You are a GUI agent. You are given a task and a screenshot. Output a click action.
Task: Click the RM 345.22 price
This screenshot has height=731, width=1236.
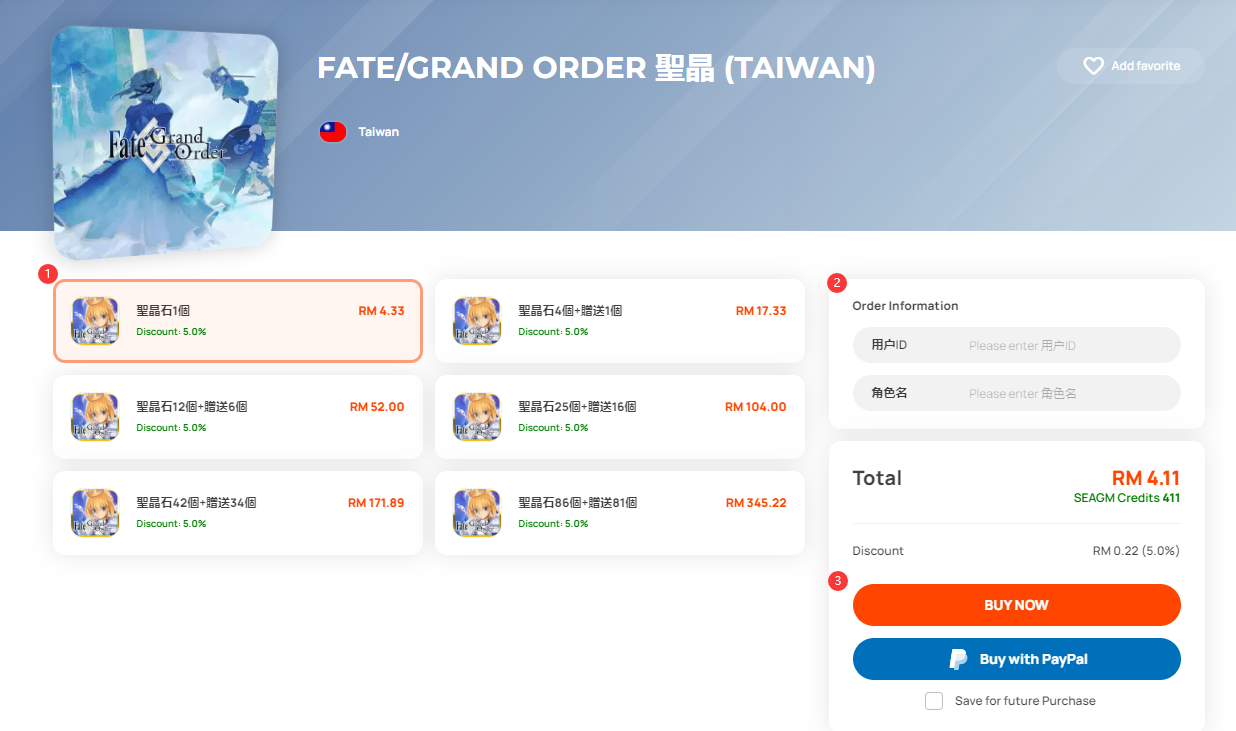756,503
